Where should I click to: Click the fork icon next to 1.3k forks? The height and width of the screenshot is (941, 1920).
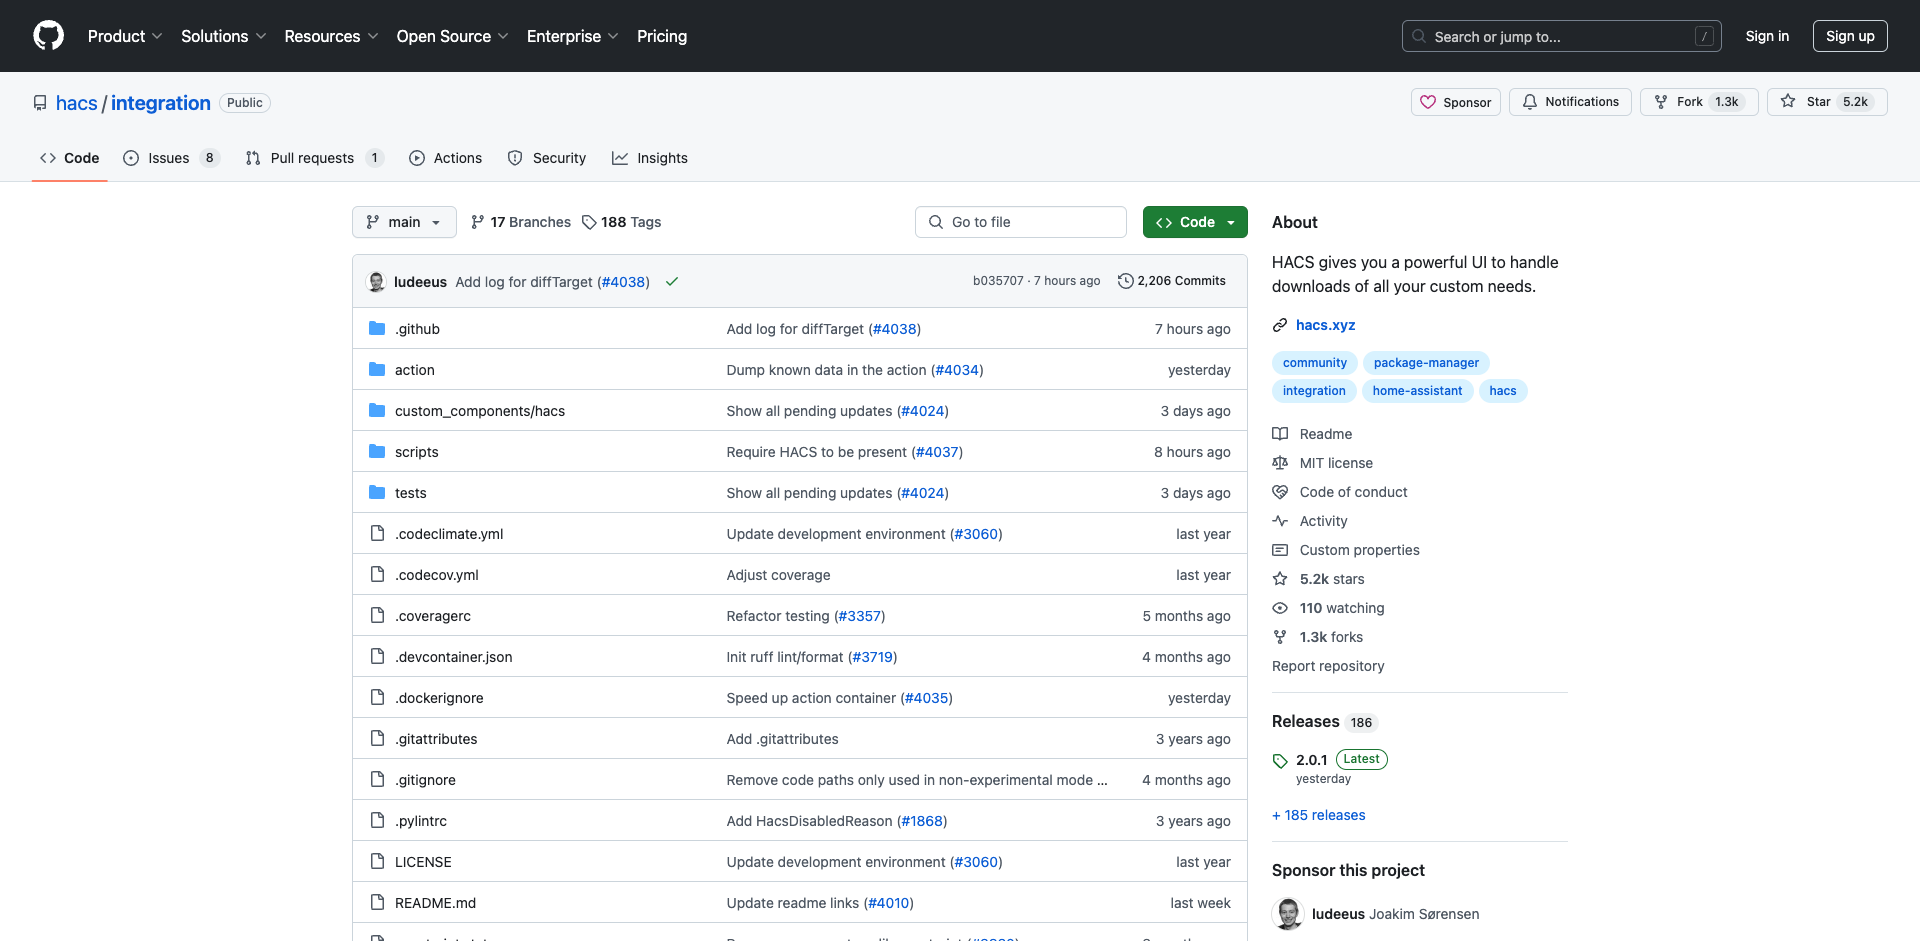1280,637
